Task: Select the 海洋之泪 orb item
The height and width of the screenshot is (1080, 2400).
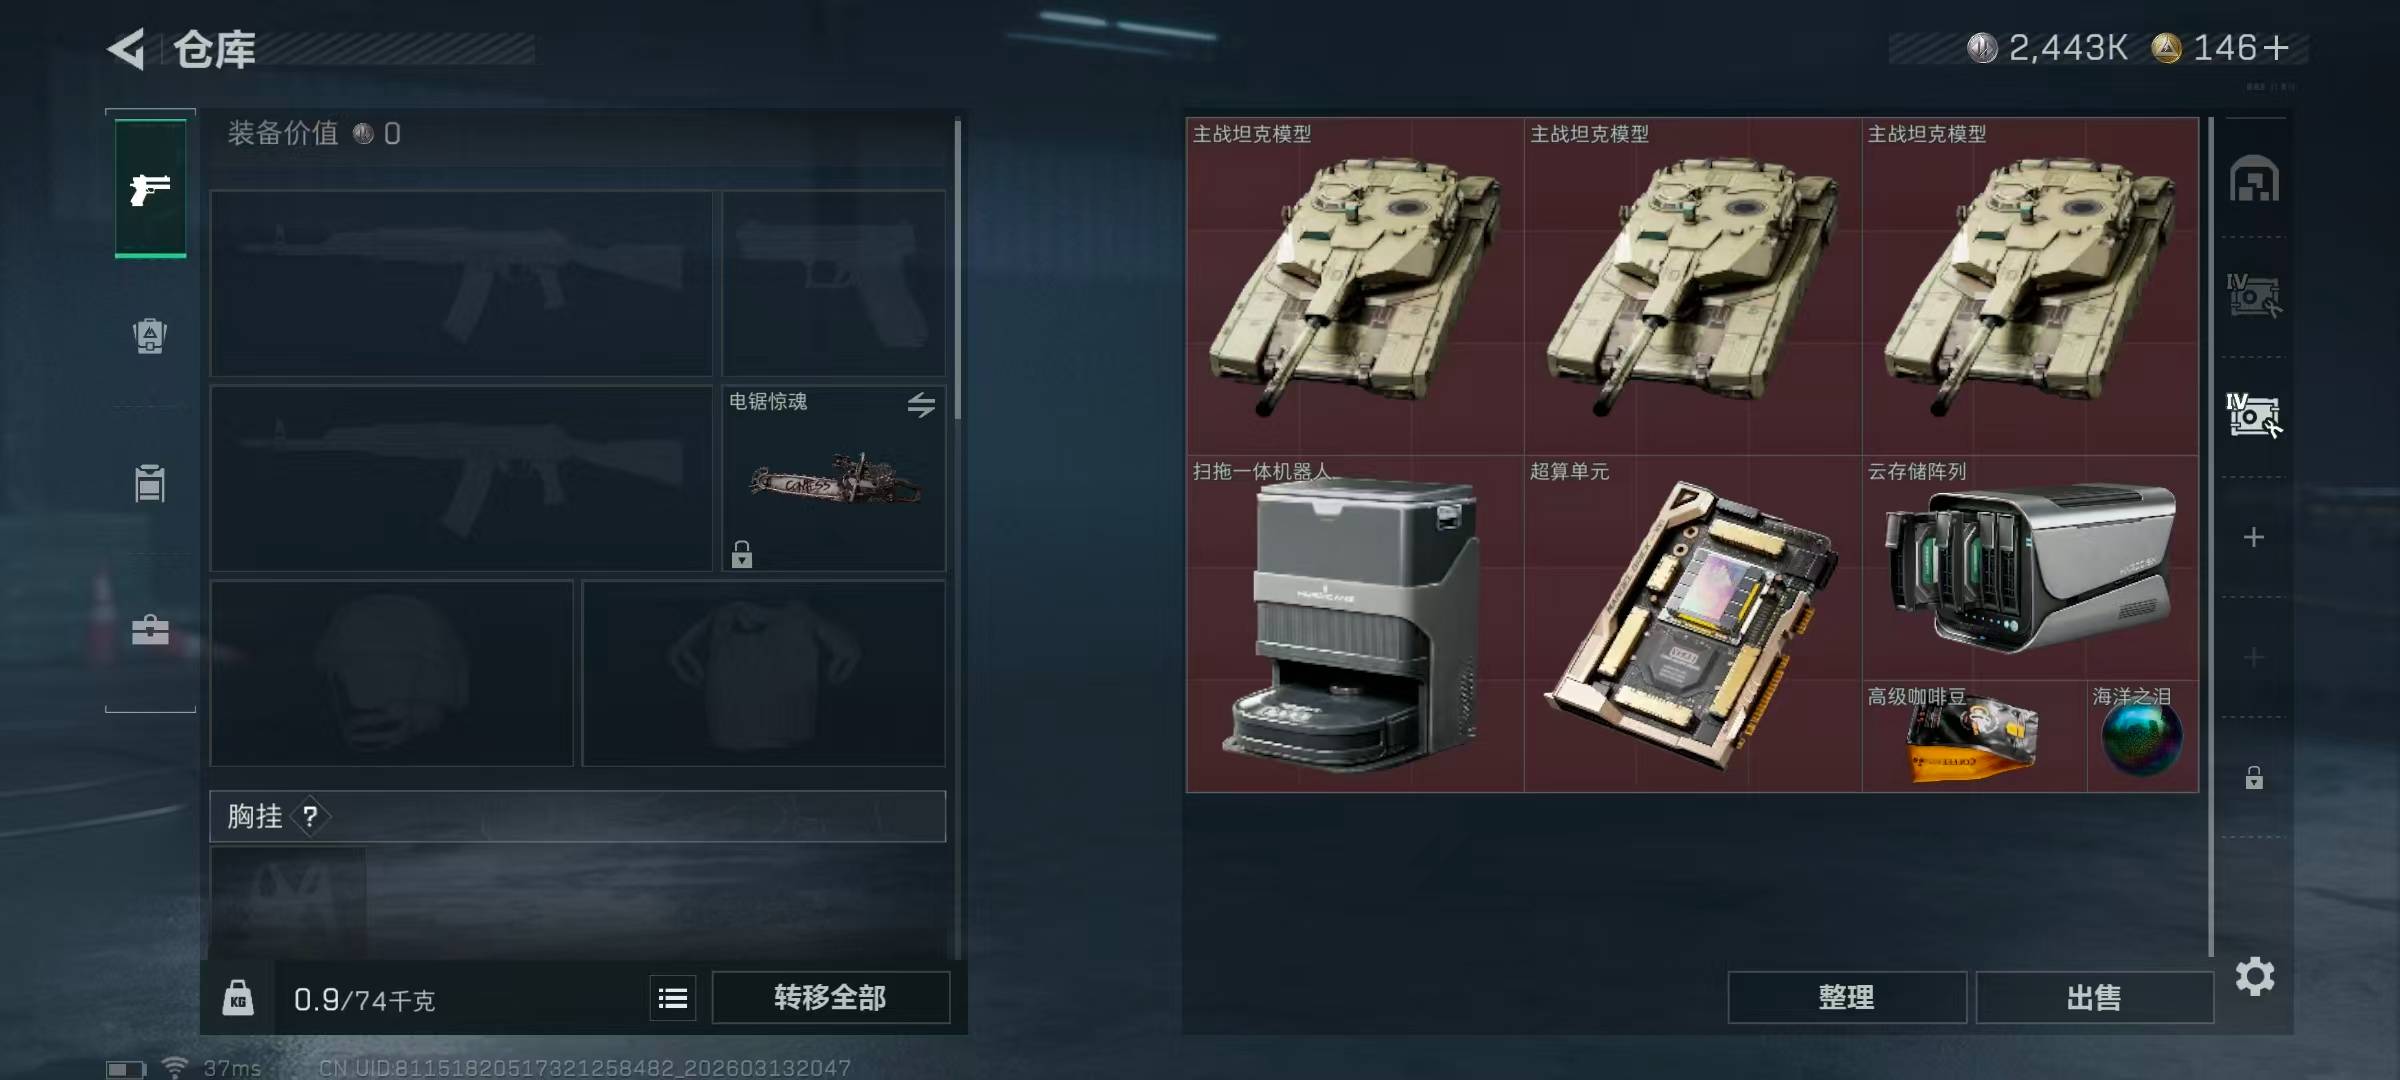Action: click(x=2142, y=737)
